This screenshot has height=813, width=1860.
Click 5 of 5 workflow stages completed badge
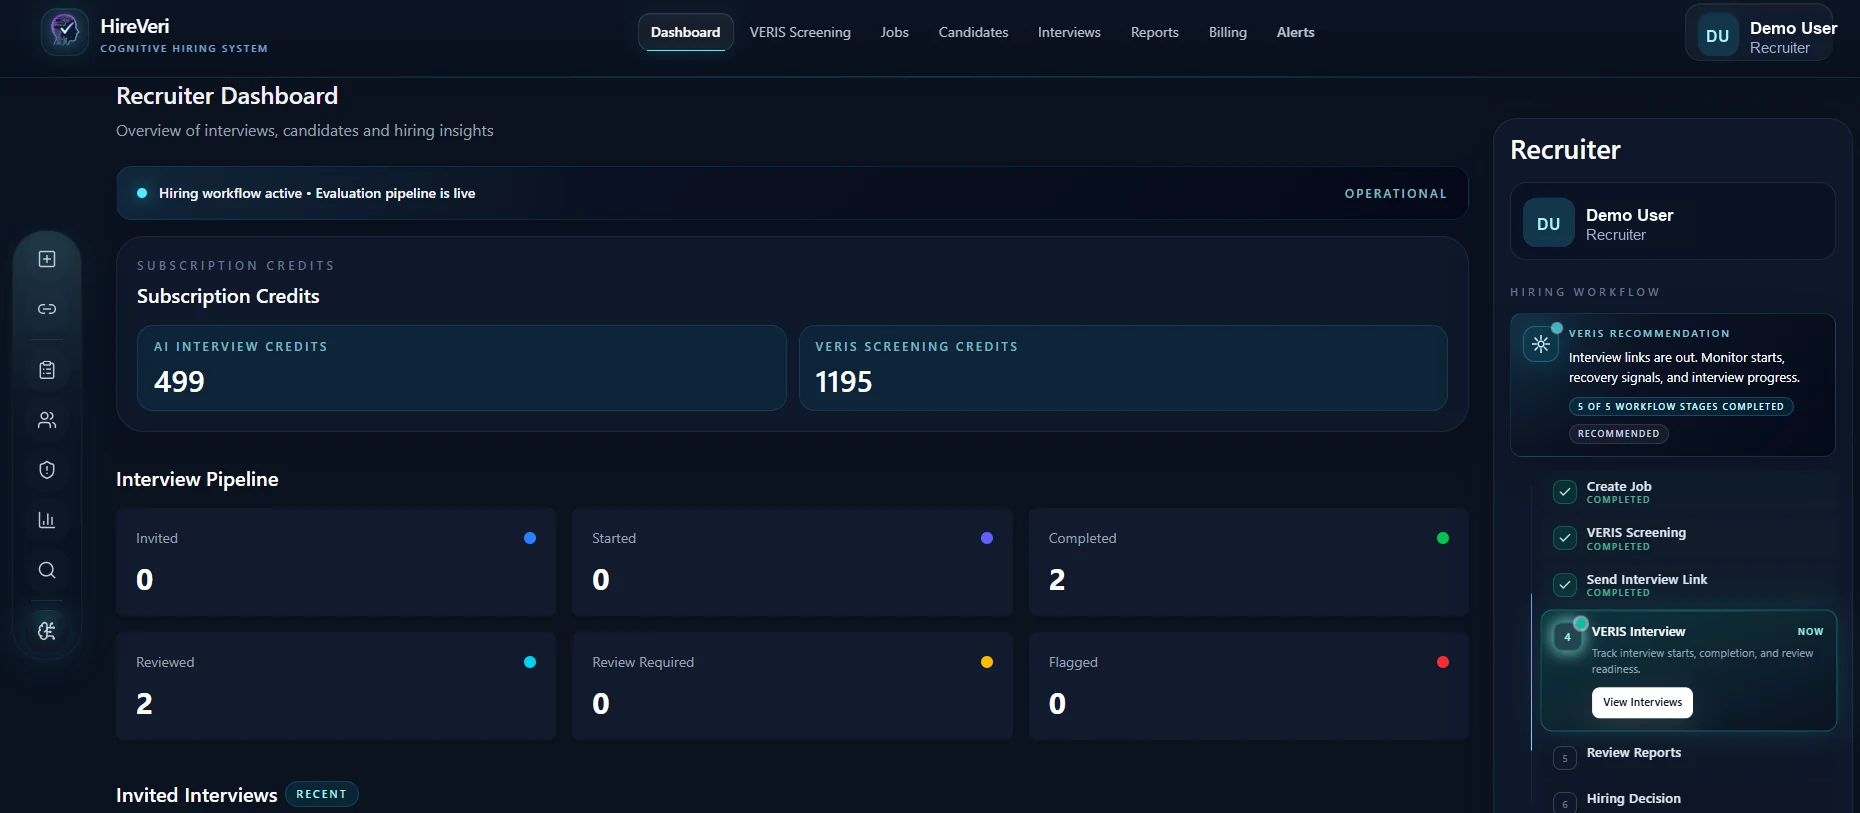click(1680, 407)
